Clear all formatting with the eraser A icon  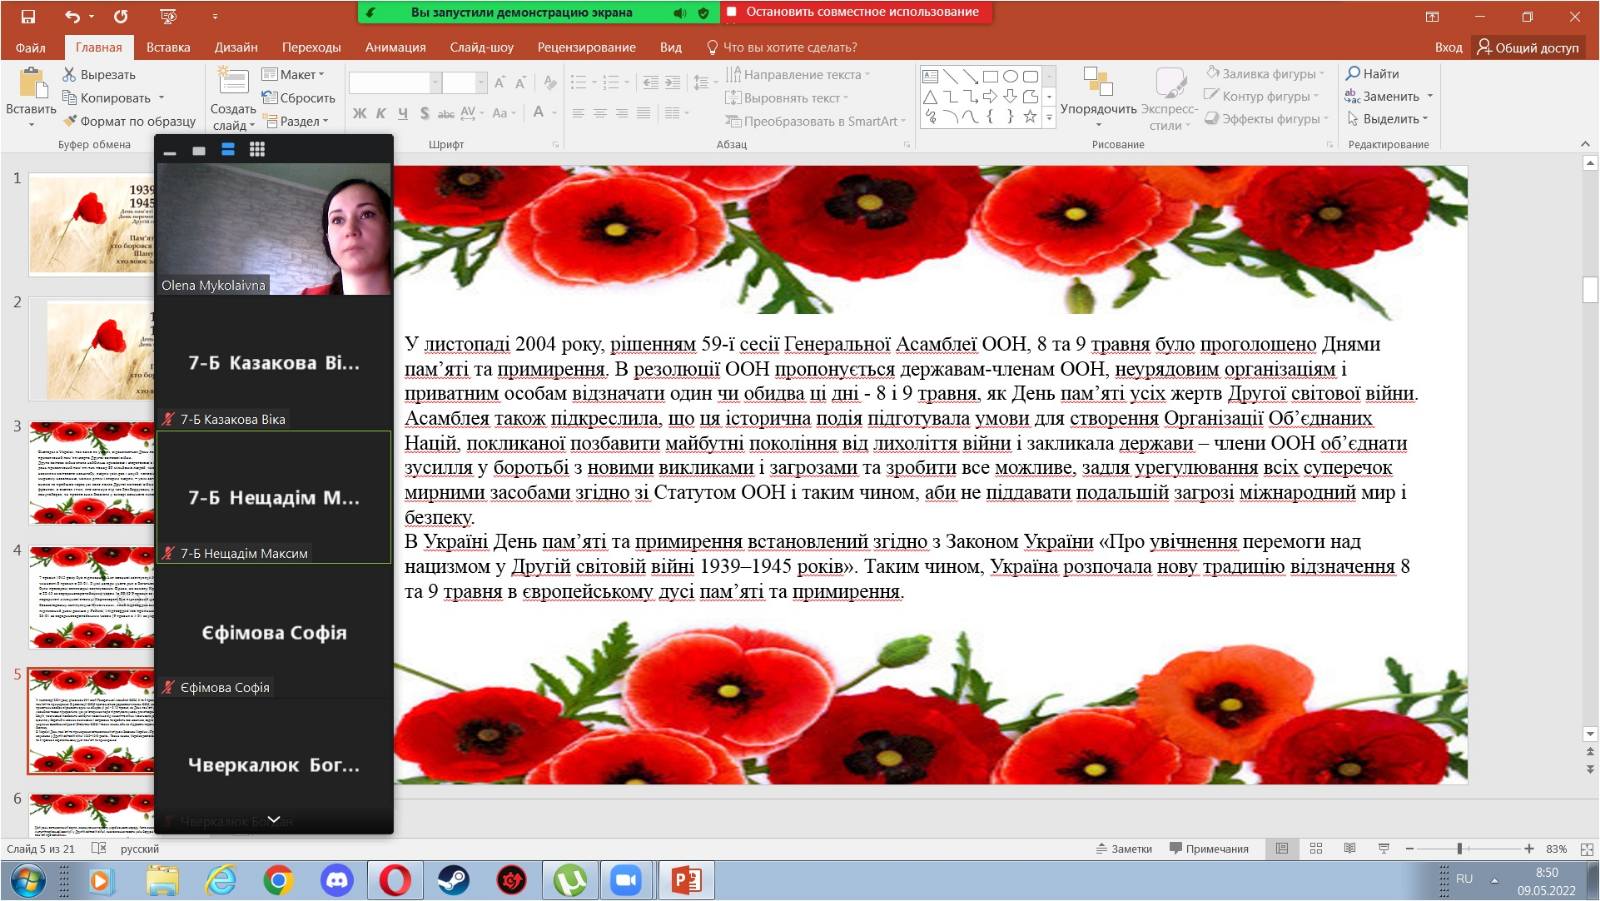[549, 82]
